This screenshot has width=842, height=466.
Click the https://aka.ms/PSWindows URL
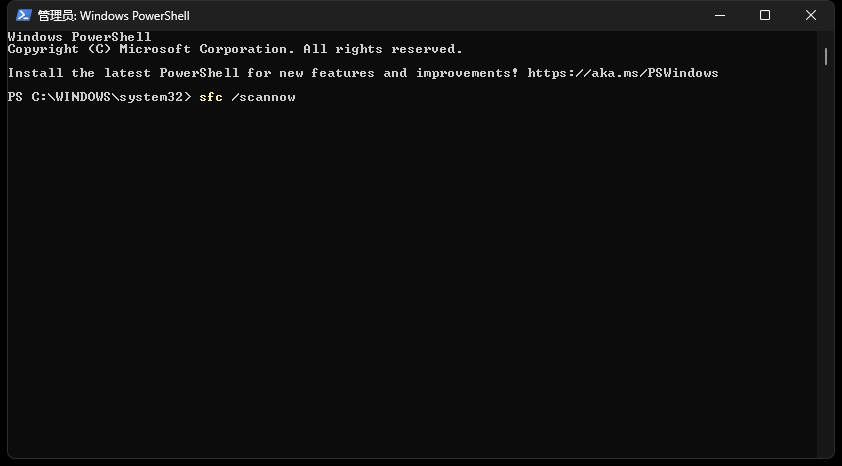tap(623, 73)
